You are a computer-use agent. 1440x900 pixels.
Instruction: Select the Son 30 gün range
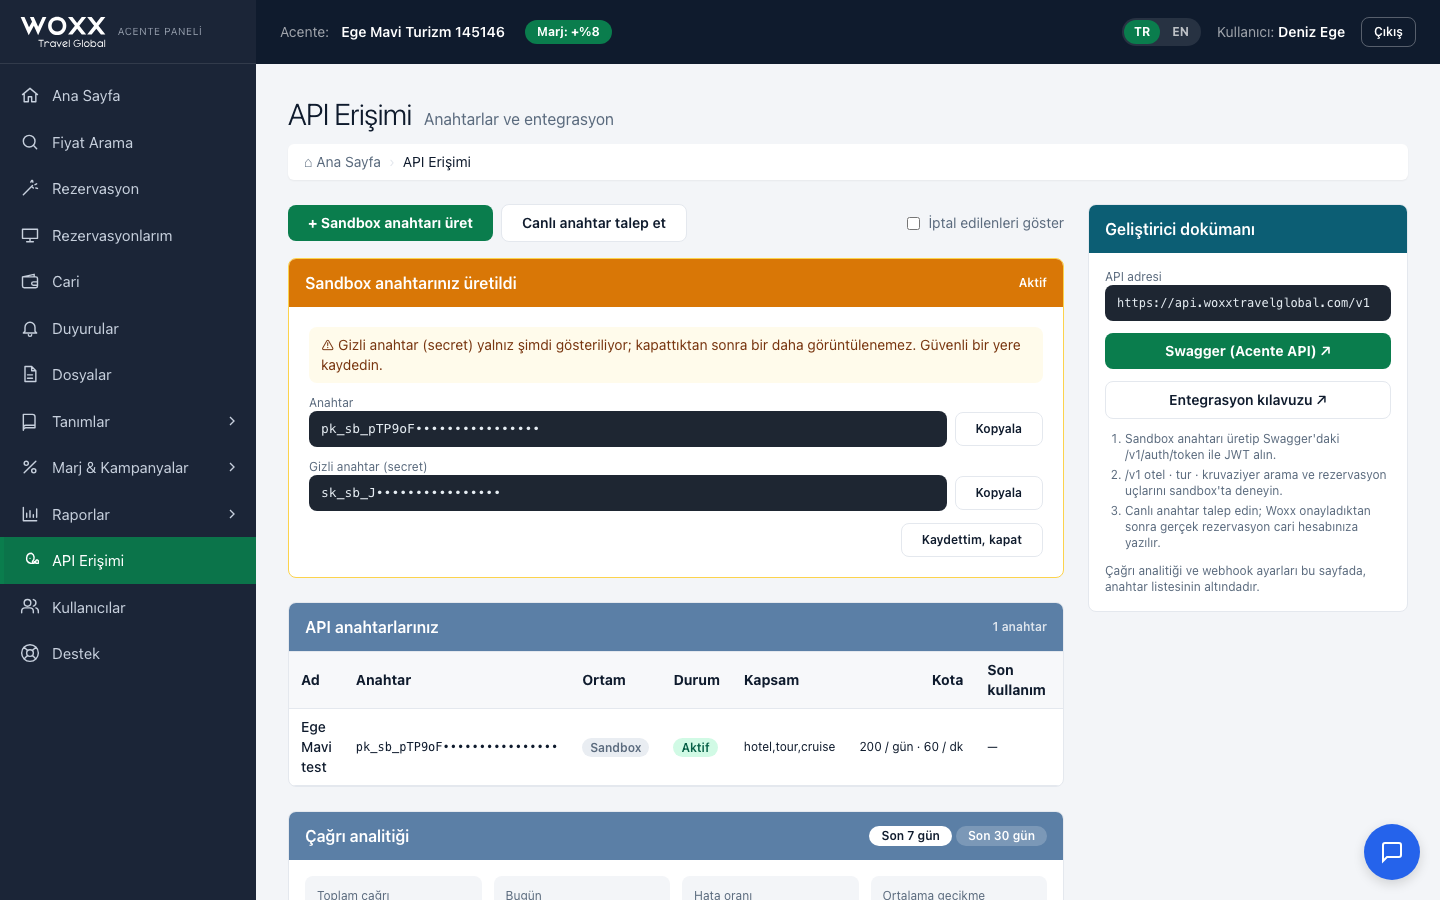click(1001, 836)
